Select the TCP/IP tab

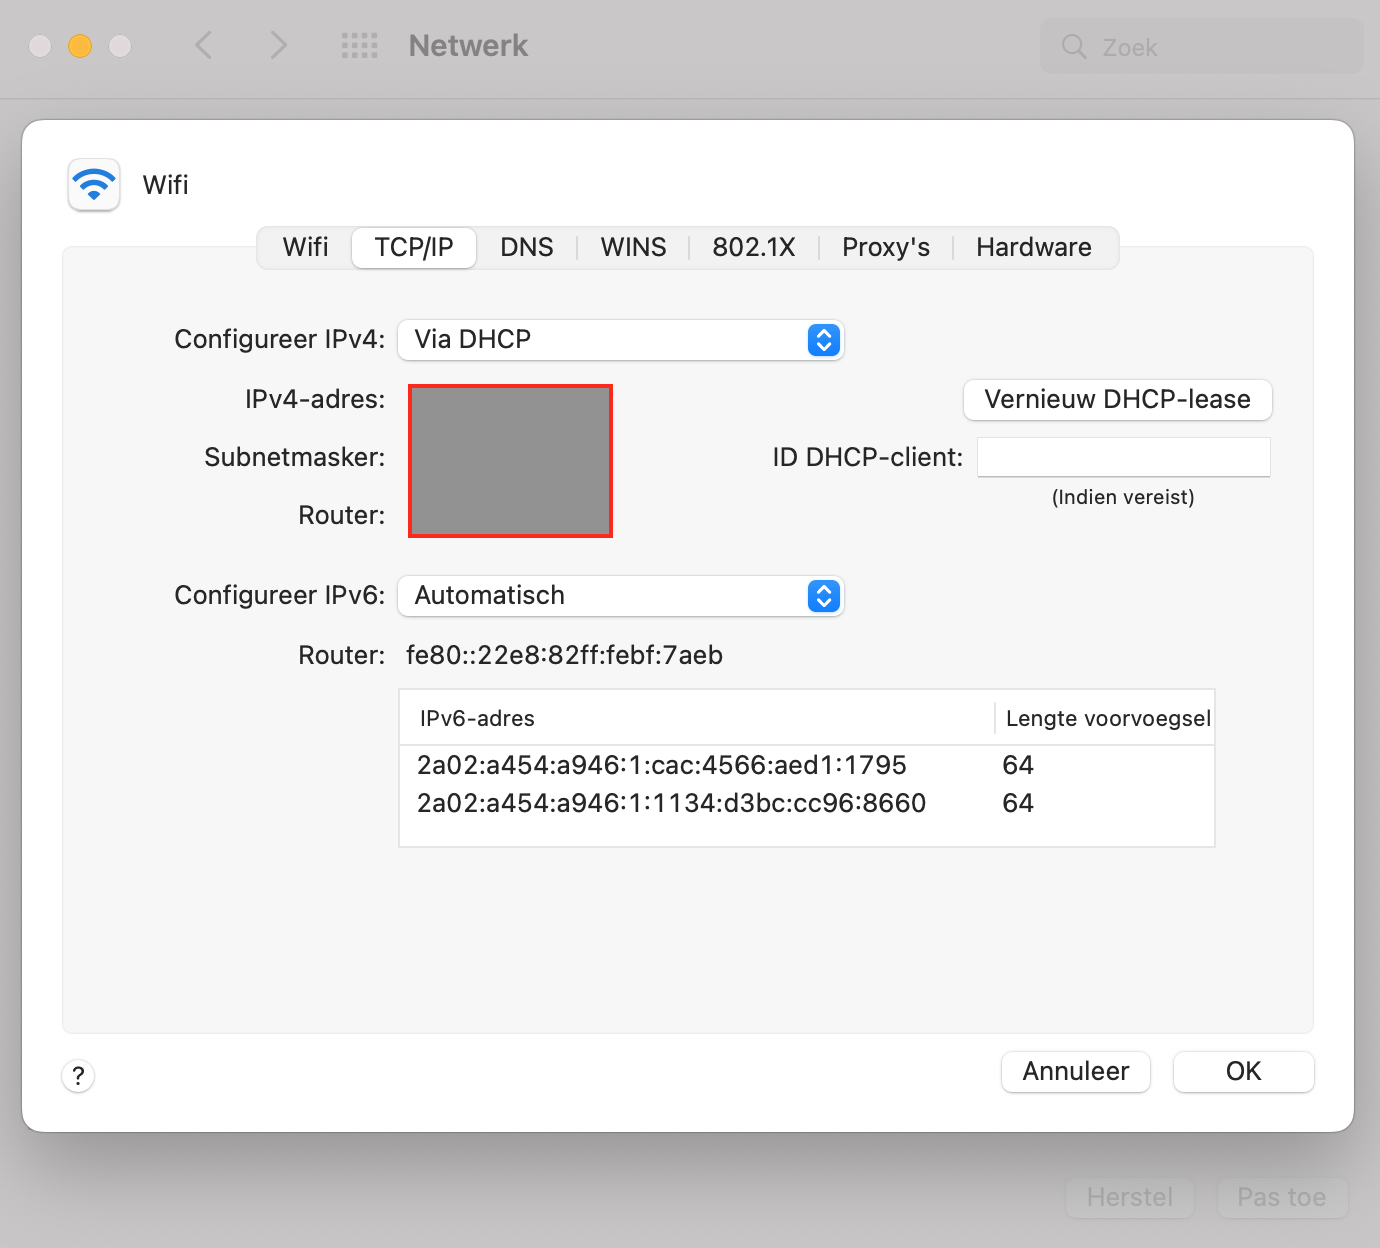[414, 247]
